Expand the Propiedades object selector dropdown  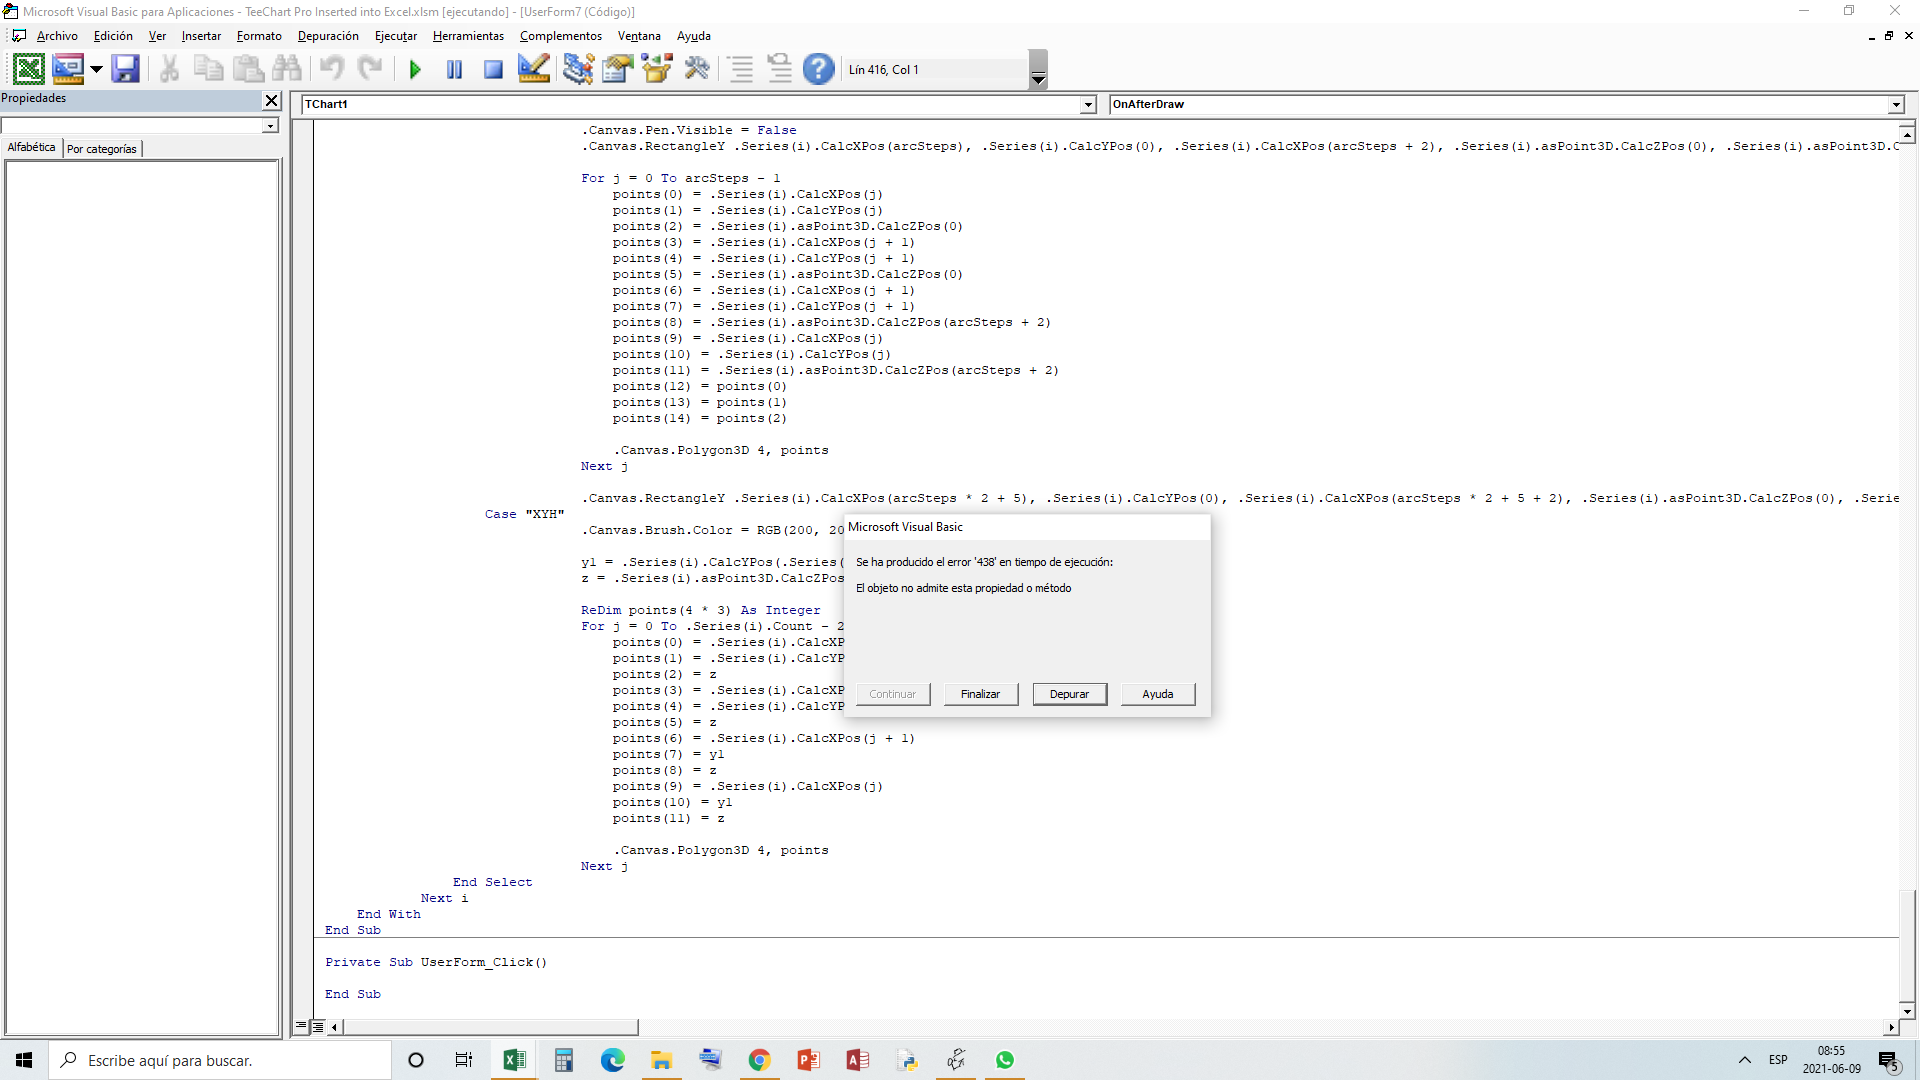coord(270,126)
